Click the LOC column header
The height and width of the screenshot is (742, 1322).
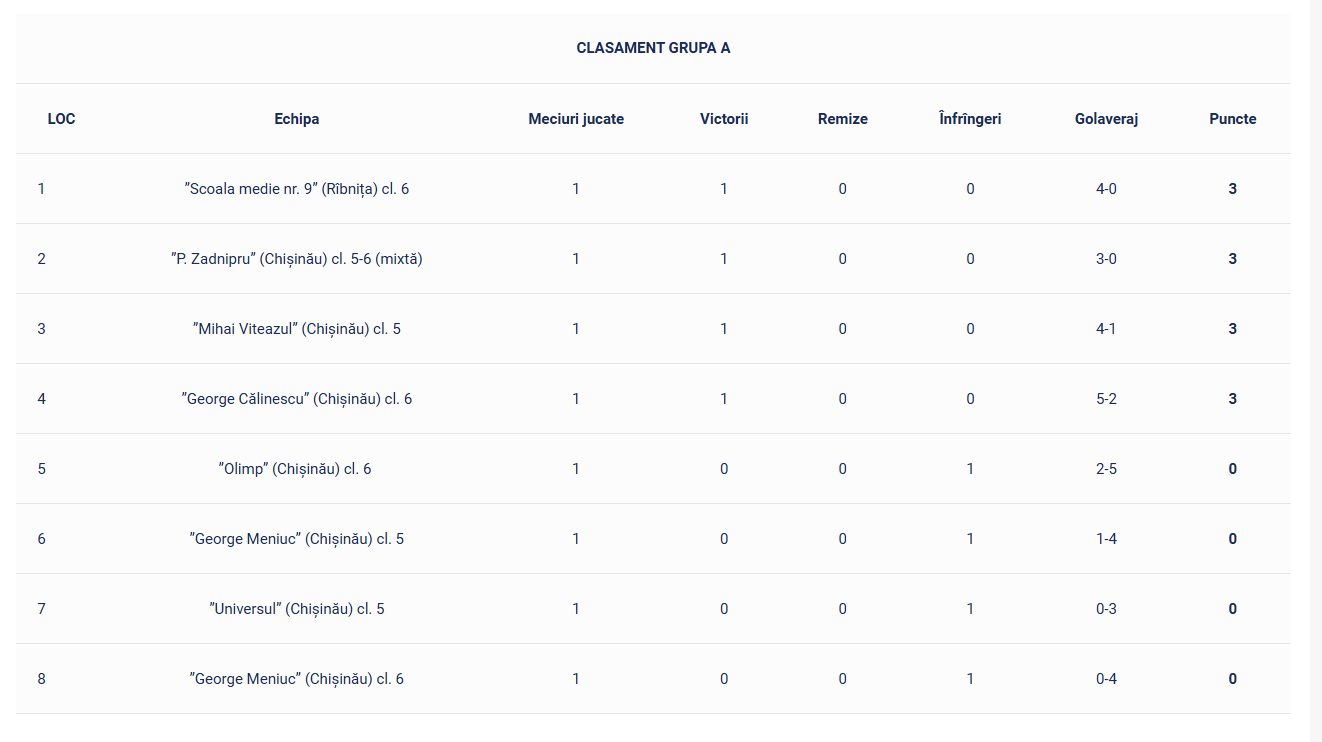tap(61, 119)
